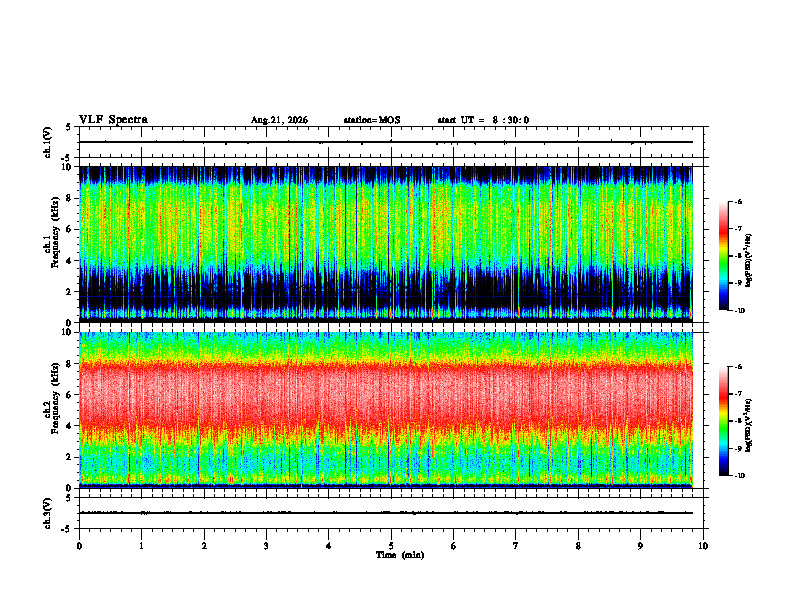
Task: Click the 10 minute tick on time axis
Action: [703, 546]
